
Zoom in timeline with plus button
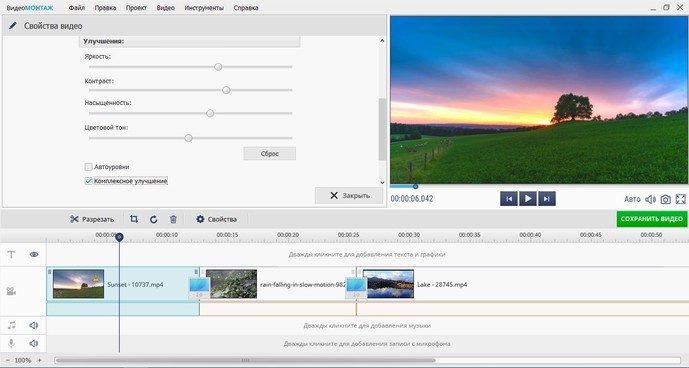40,360
